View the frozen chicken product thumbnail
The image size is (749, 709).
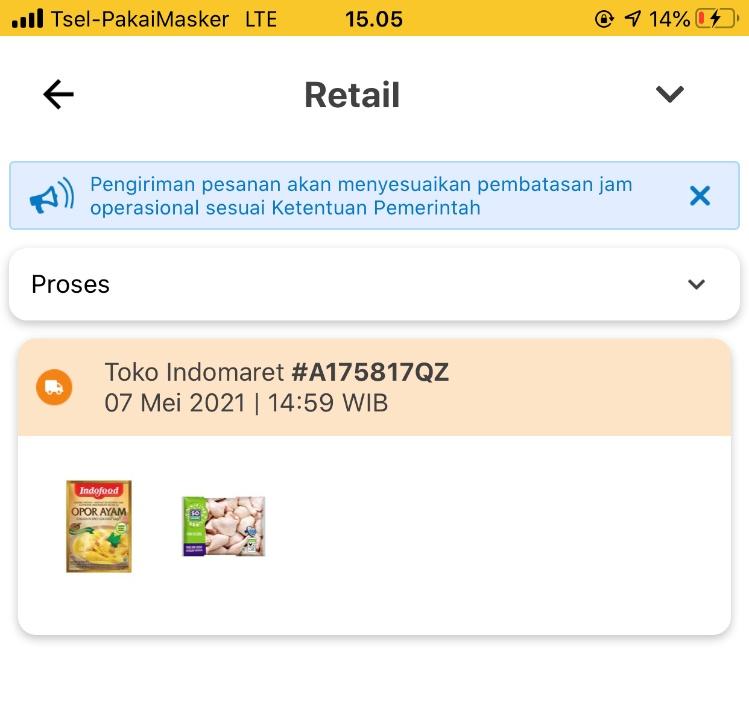coord(224,526)
